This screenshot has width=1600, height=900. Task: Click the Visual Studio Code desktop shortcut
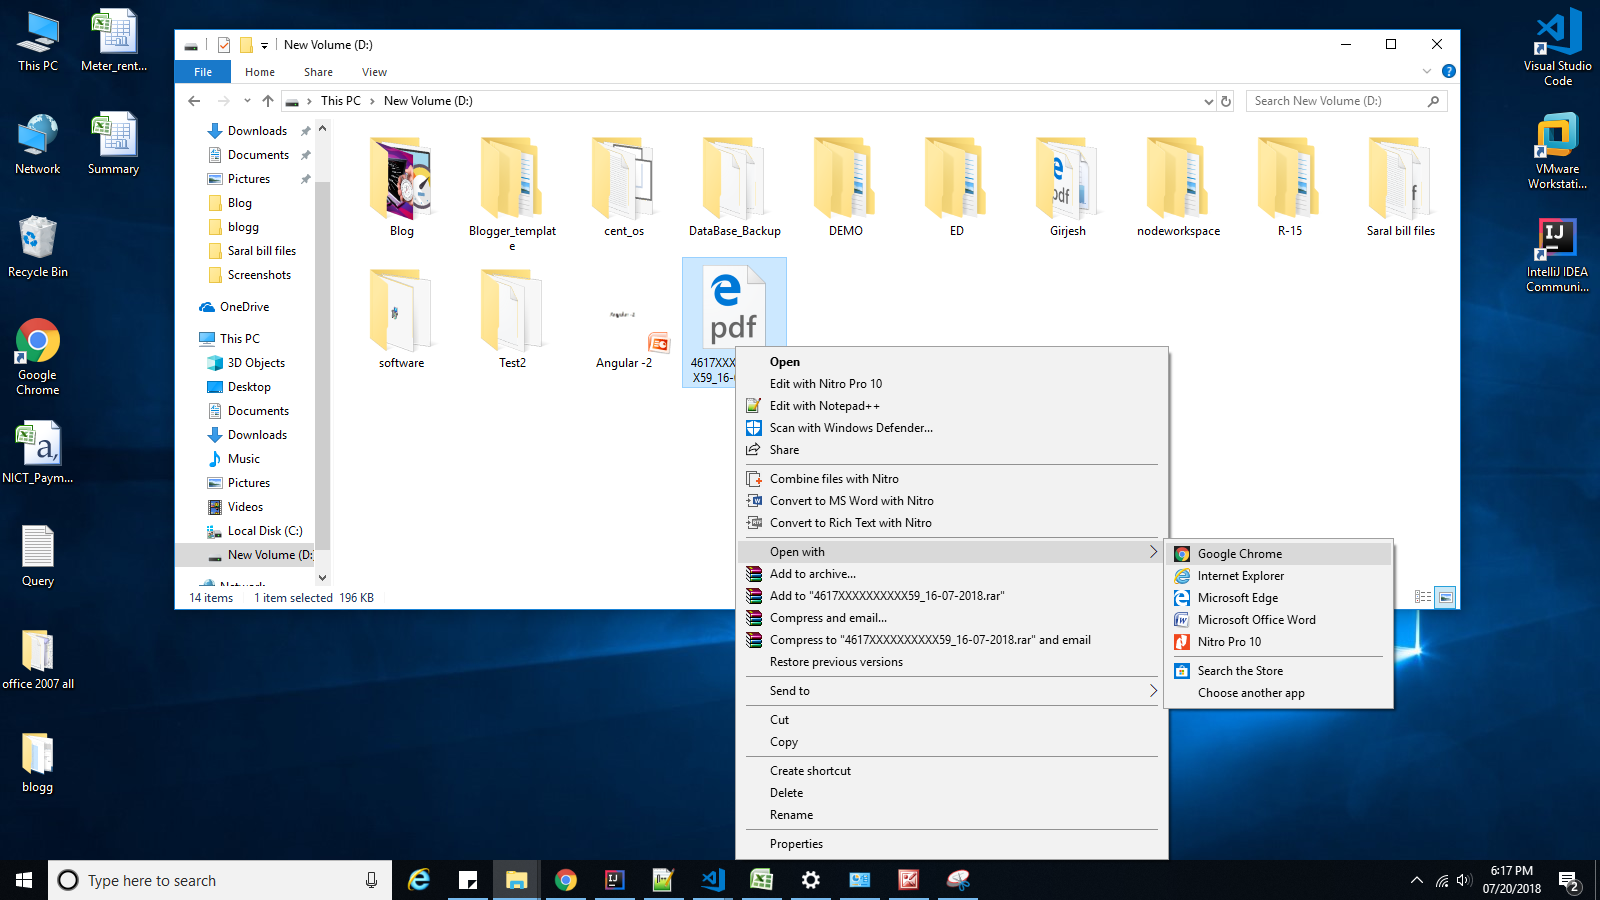tap(1557, 47)
